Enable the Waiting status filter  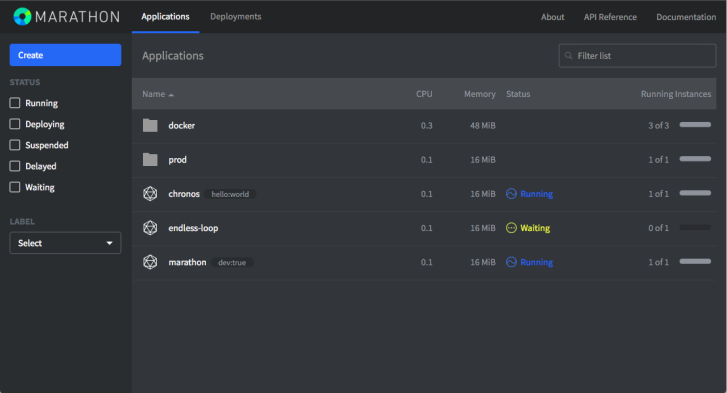coord(15,187)
